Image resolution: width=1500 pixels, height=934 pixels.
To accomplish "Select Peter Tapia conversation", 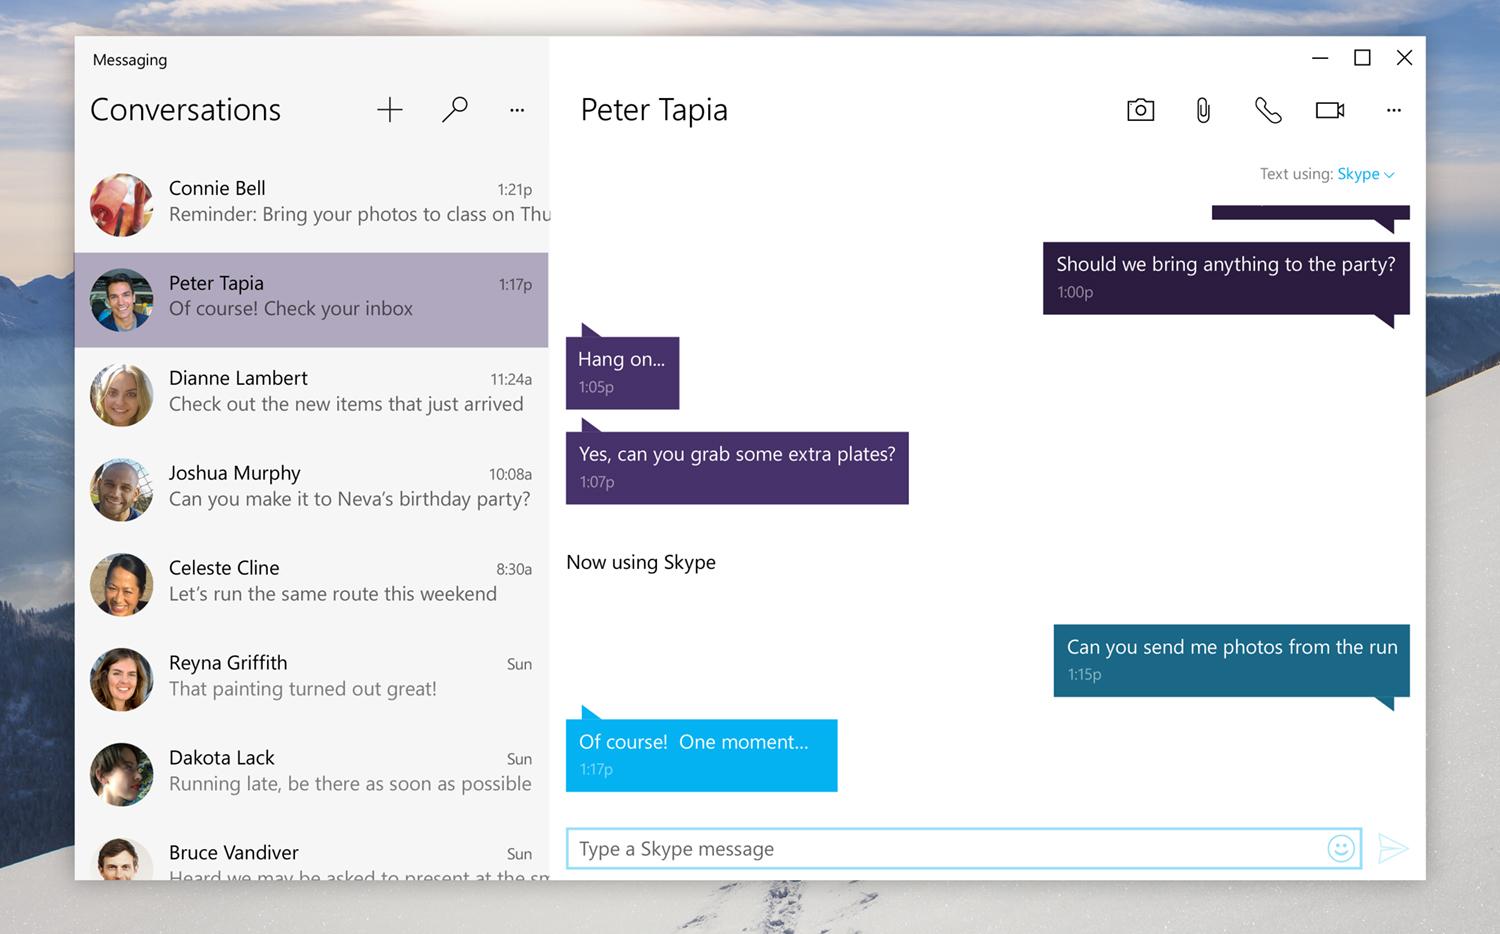I will [x=311, y=300].
